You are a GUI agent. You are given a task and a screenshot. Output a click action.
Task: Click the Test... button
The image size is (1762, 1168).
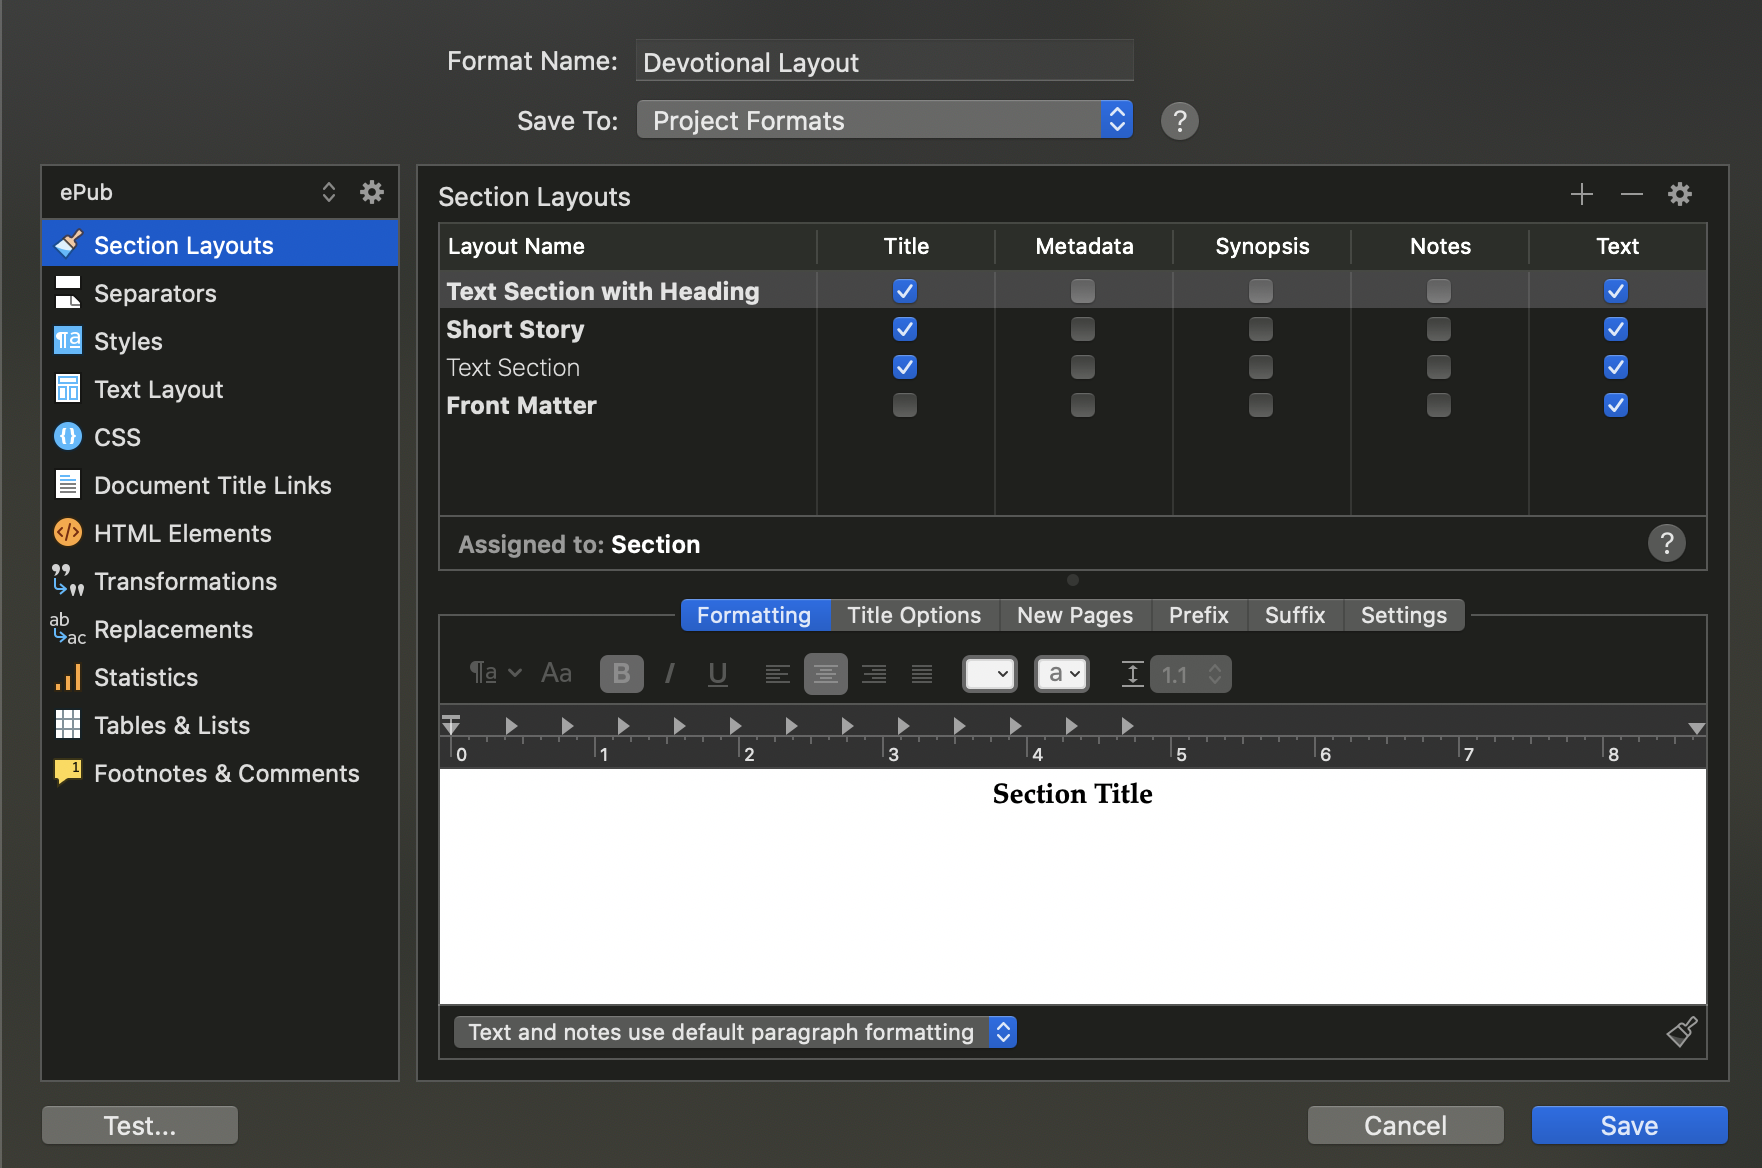point(140,1125)
